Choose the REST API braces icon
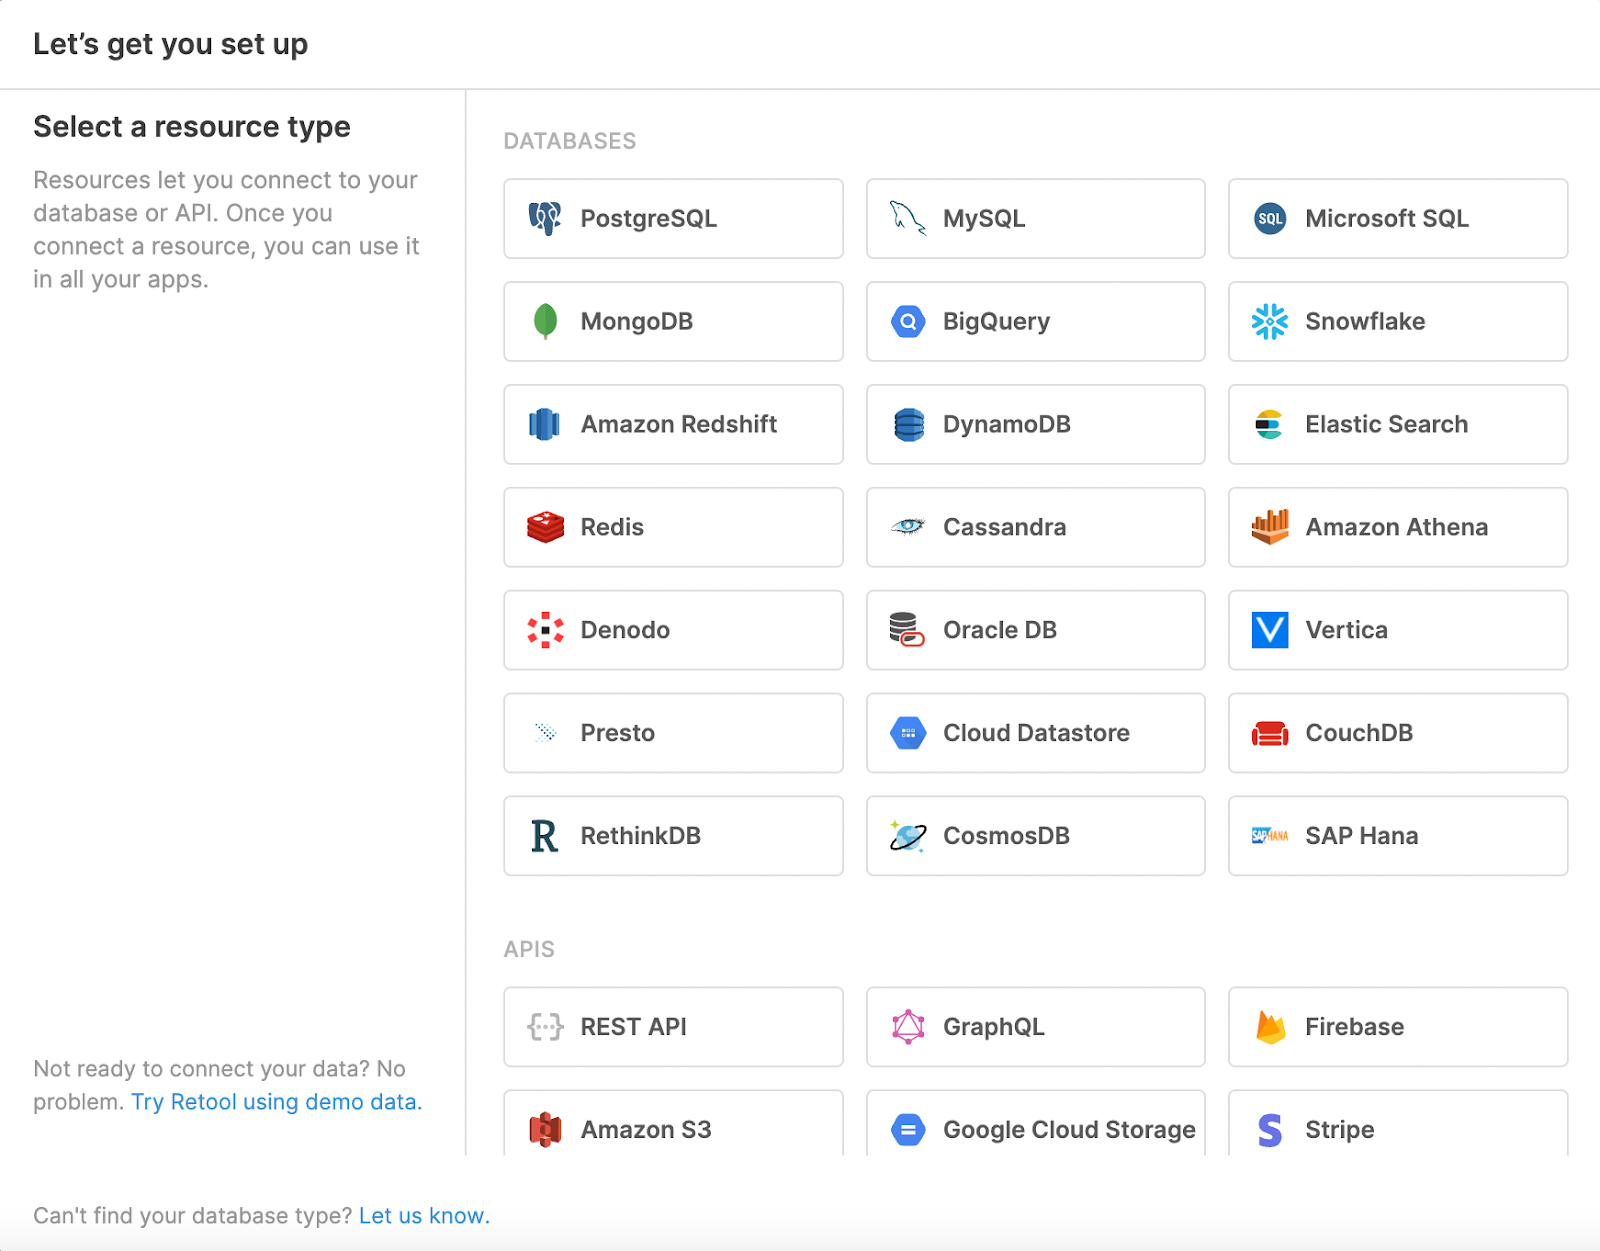 coord(545,1027)
